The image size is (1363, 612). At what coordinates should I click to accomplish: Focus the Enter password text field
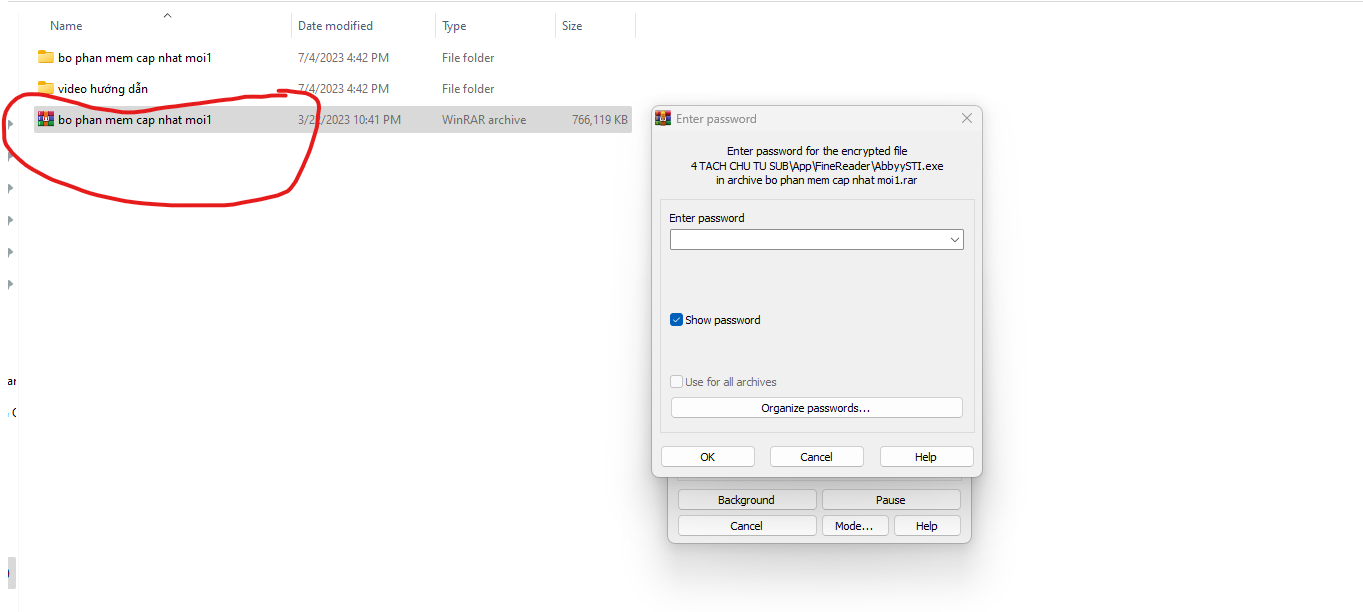pos(808,240)
